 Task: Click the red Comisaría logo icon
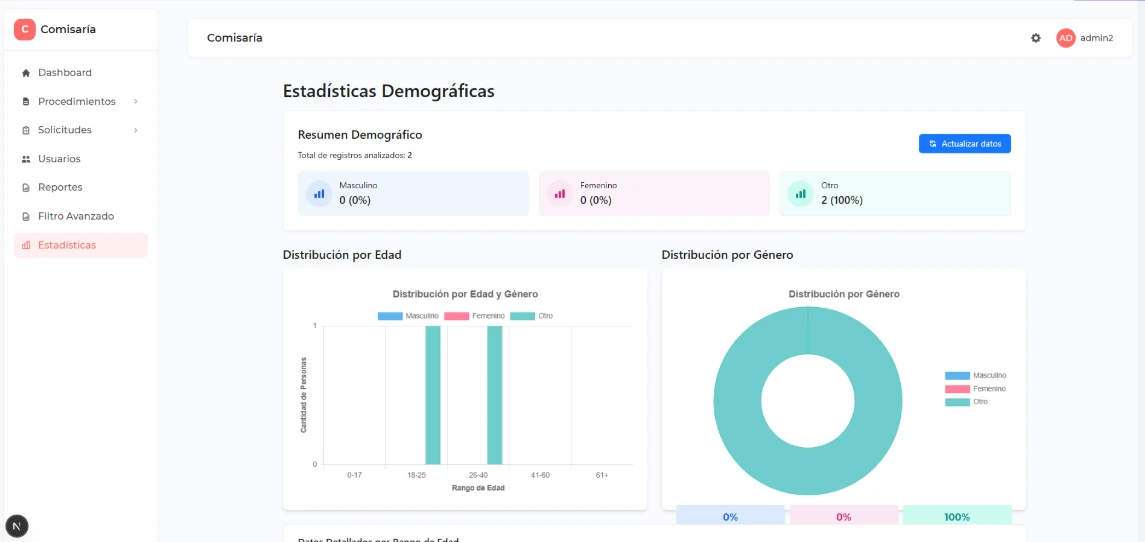point(25,30)
